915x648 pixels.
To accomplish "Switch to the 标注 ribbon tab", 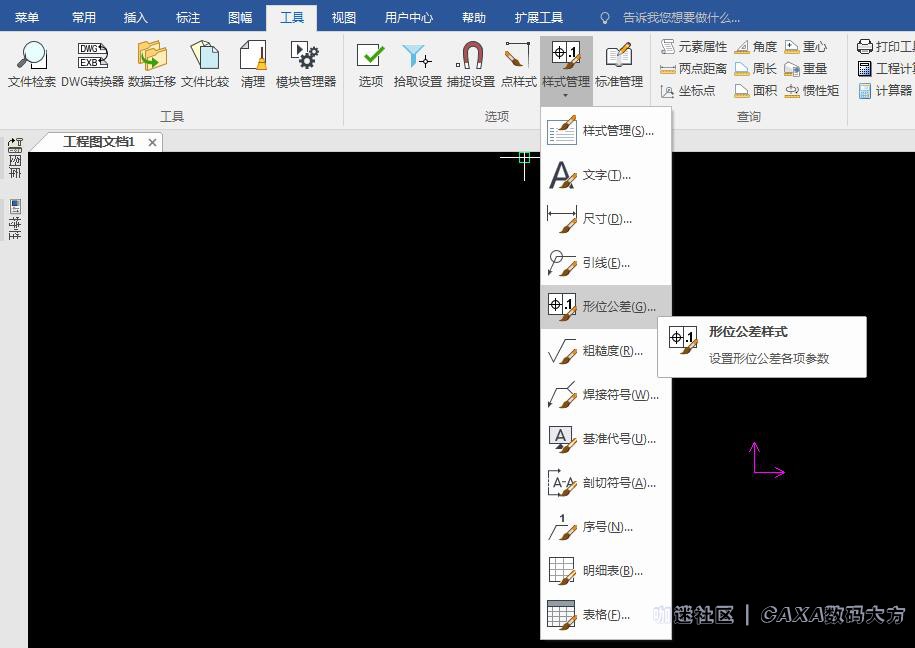I will (x=187, y=18).
